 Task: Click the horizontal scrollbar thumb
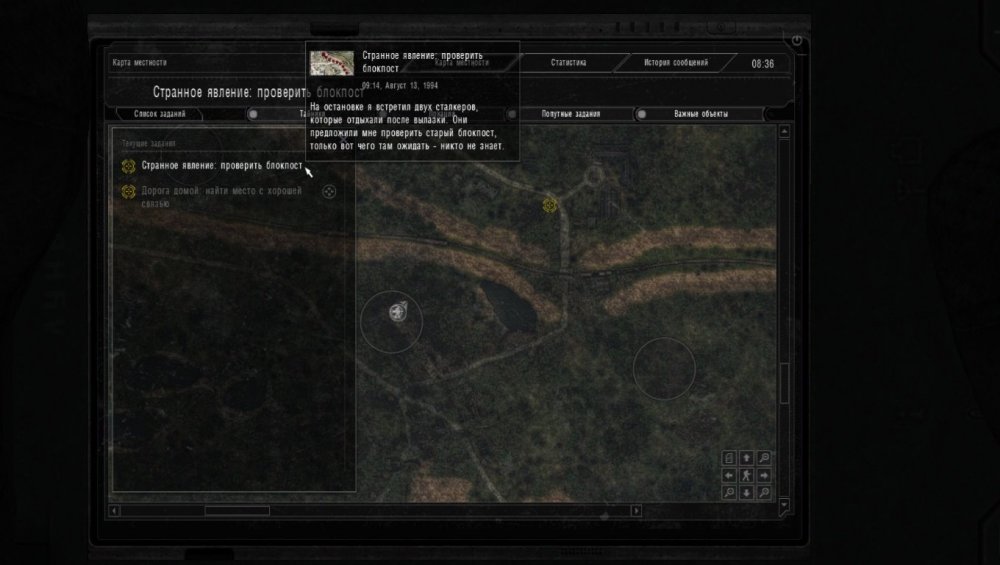click(x=237, y=511)
